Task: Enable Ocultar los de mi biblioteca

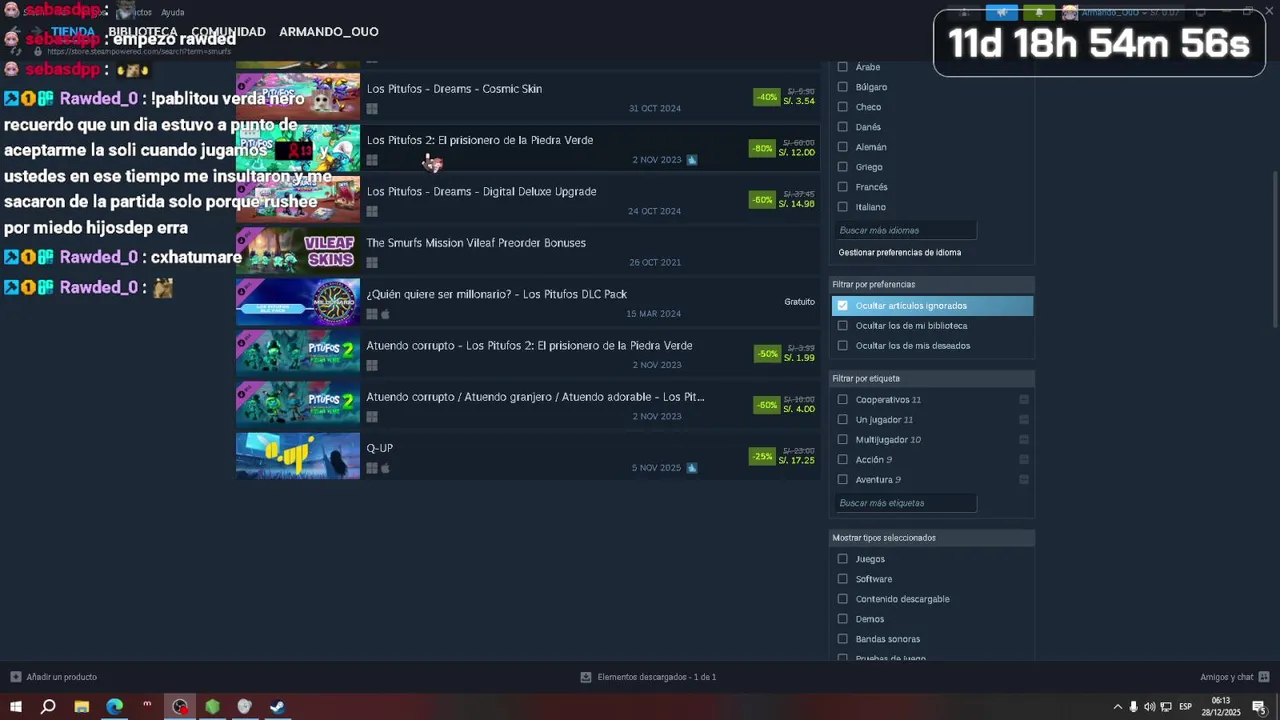Action: coord(842,326)
